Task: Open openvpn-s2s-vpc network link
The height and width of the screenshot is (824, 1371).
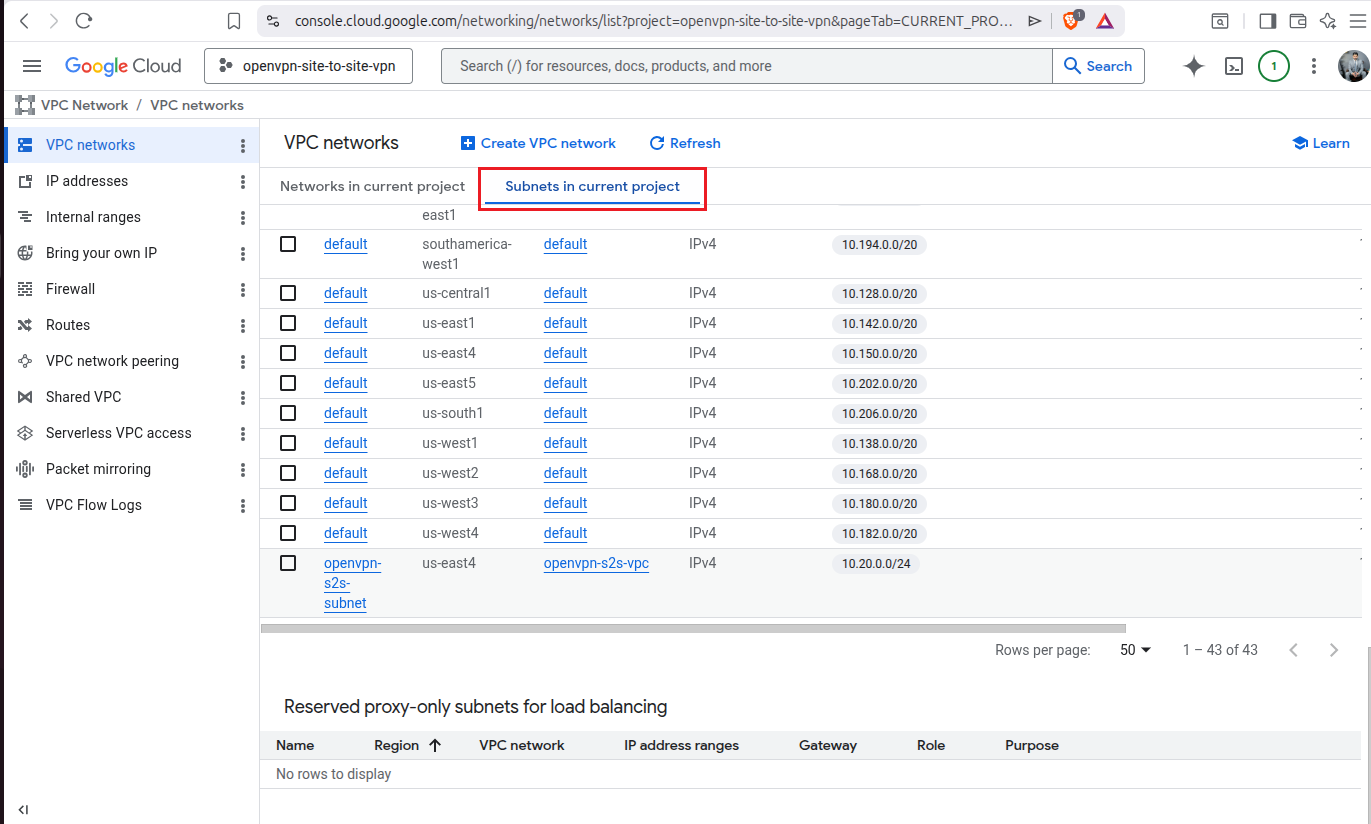Action: click(x=596, y=563)
